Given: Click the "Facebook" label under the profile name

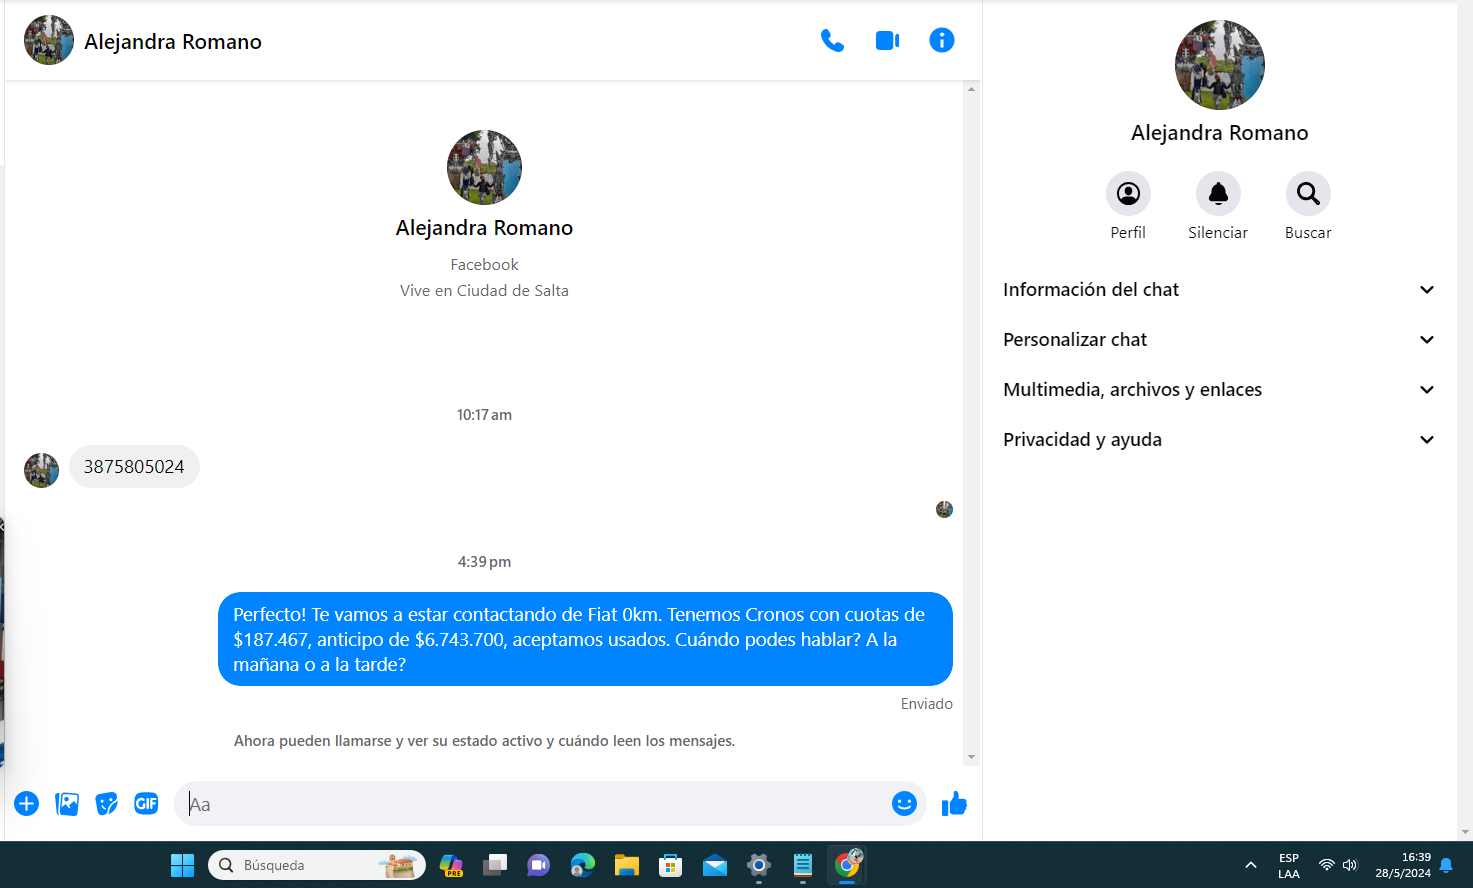Looking at the screenshot, I should pos(484,265).
